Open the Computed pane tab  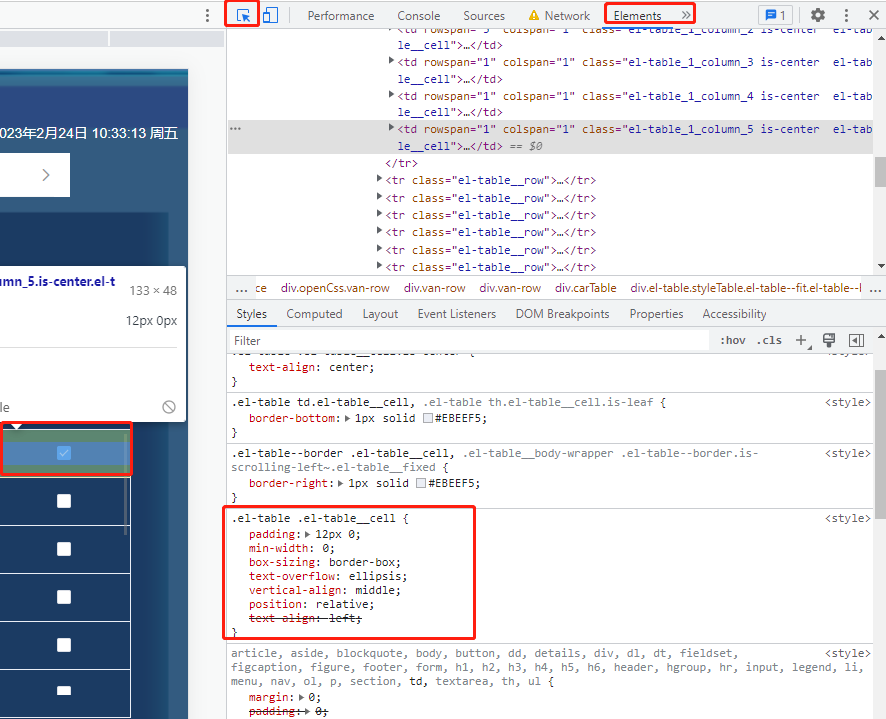314,314
